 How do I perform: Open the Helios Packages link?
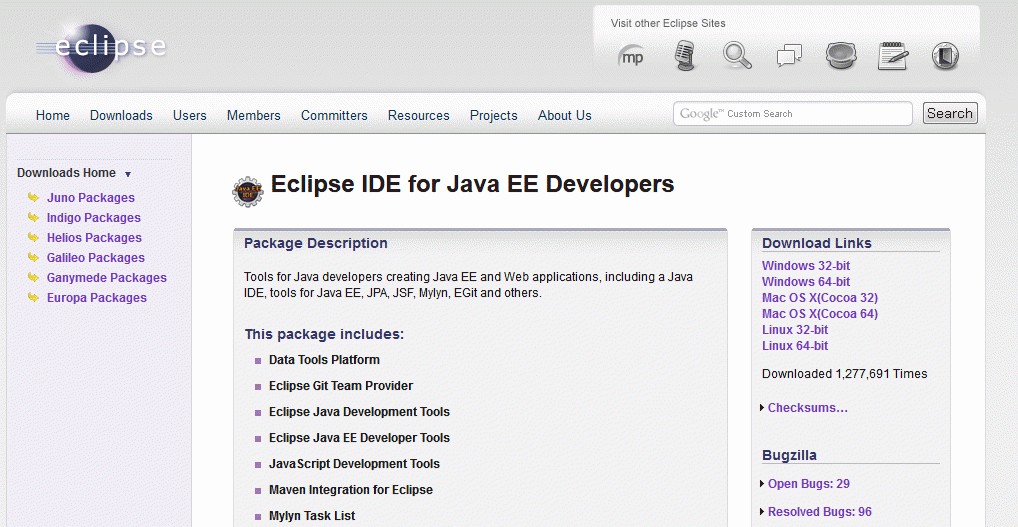click(x=94, y=238)
